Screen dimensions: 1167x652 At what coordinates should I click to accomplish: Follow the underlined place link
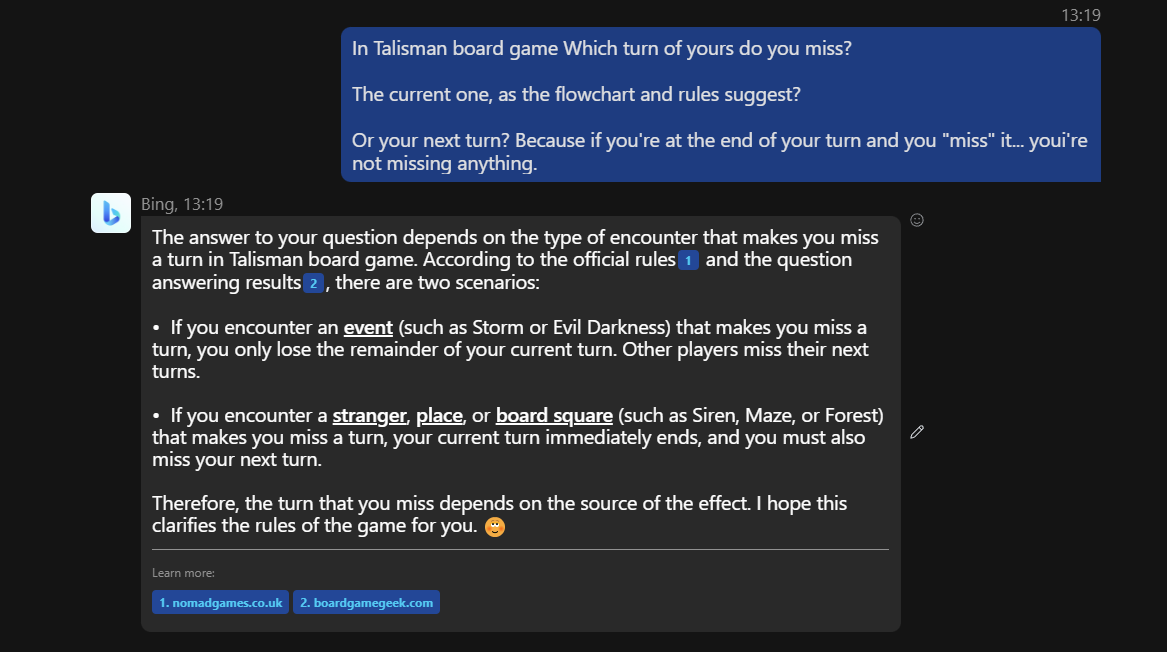pyautogui.click(x=437, y=415)
